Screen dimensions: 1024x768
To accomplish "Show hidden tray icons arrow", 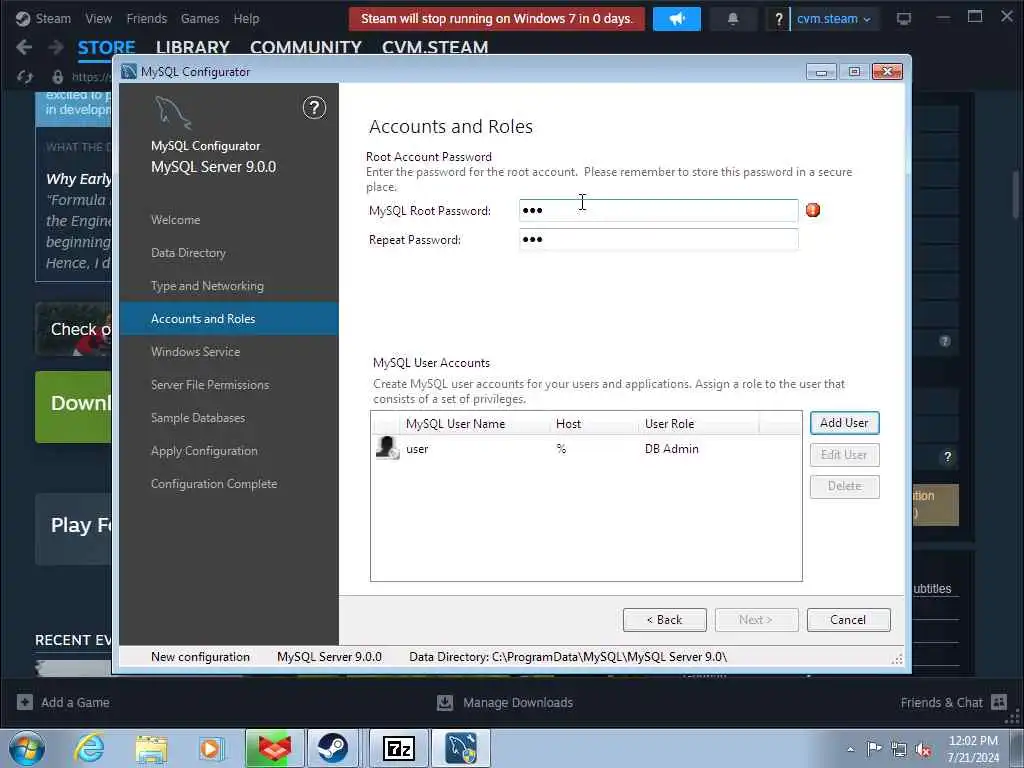I will click(x=850, y=750).
